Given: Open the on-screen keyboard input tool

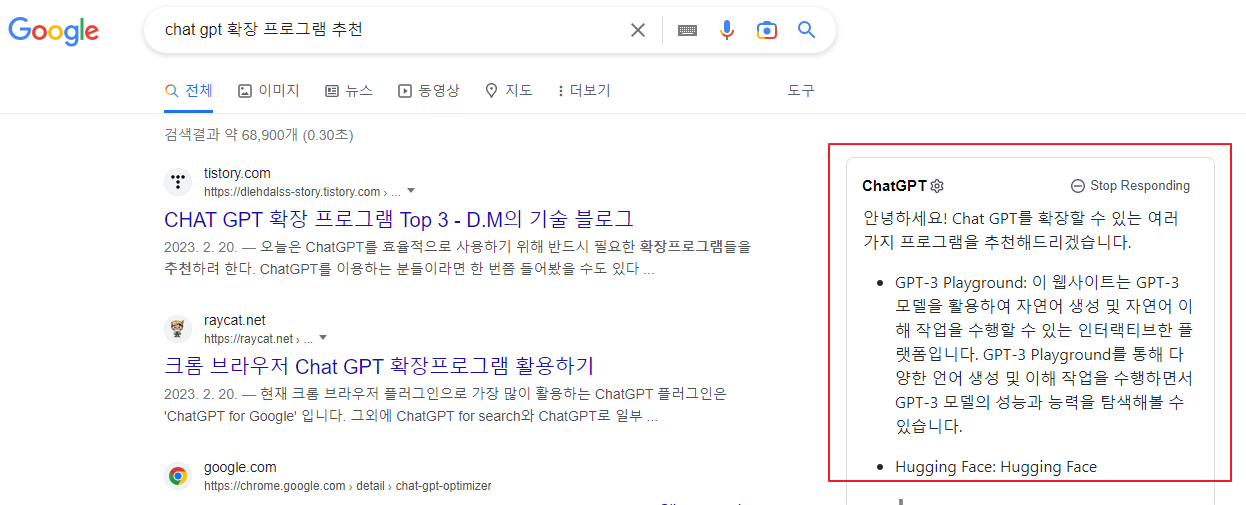Looking at the screenshot, I should click(x=687, y=30).
